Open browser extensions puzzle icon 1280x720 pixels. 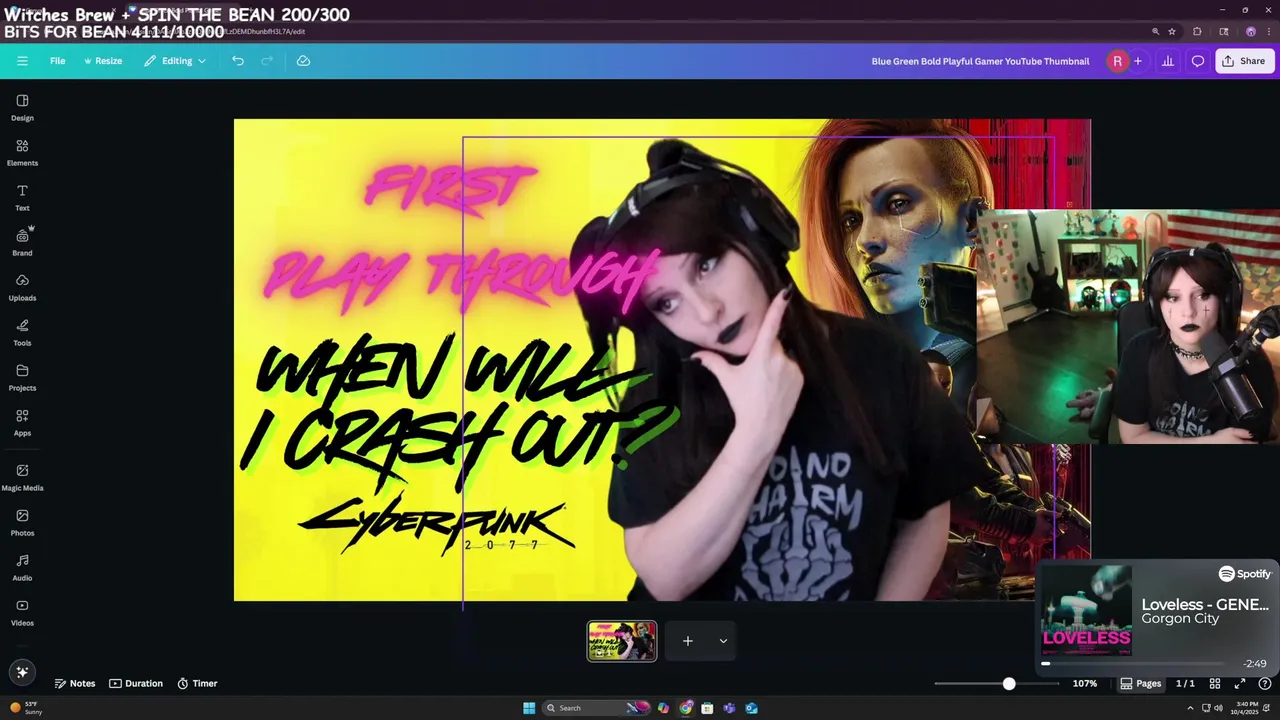(1197, 31)
